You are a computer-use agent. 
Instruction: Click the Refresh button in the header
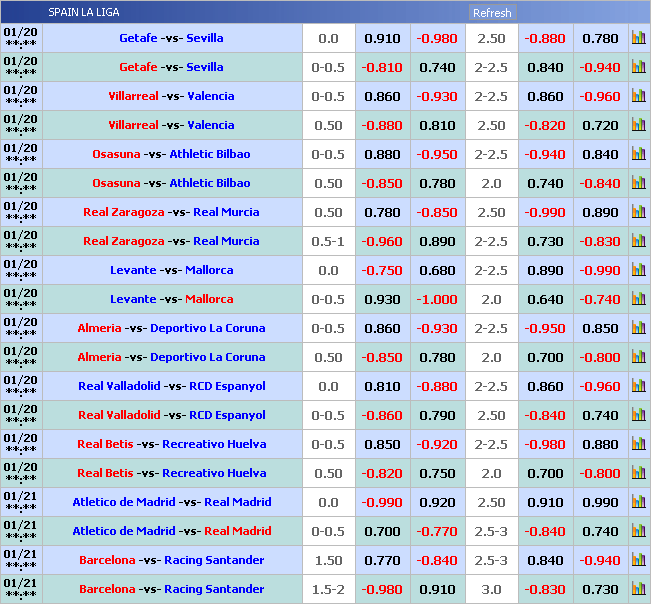point(491,13)
